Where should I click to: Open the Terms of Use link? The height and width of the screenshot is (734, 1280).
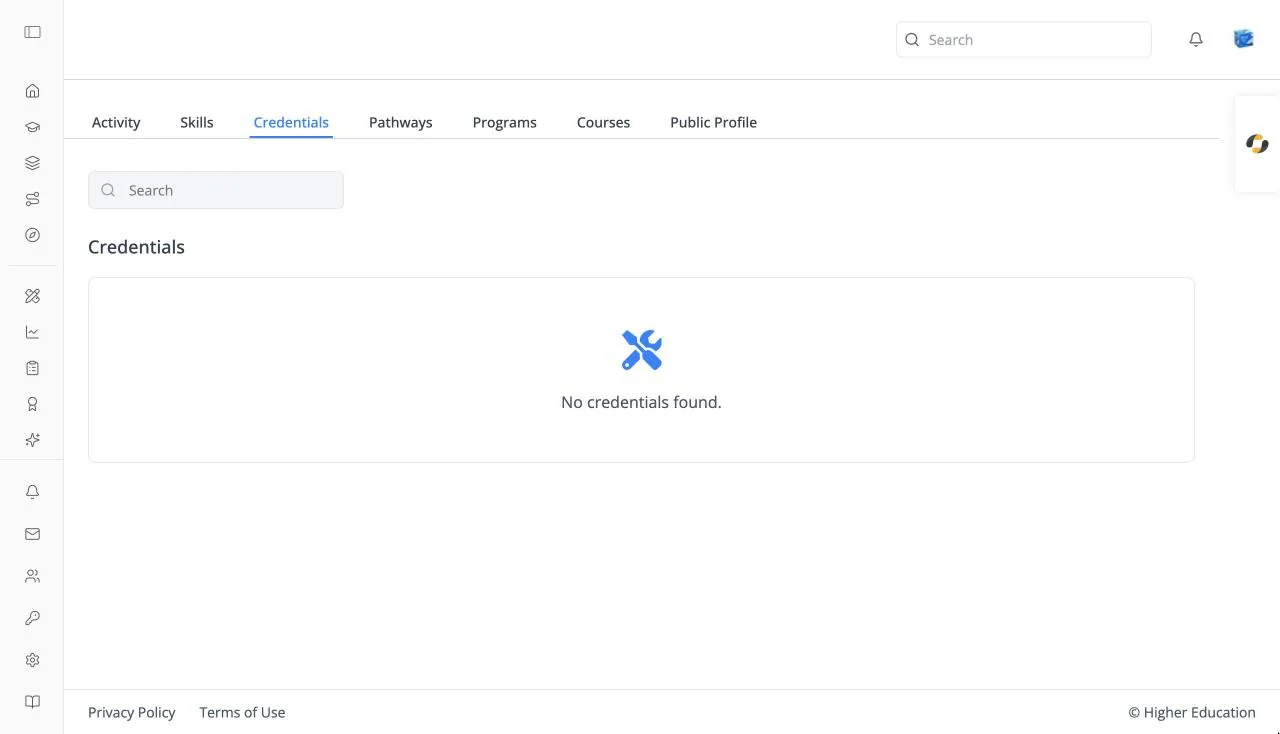click(x=242, y=712)
